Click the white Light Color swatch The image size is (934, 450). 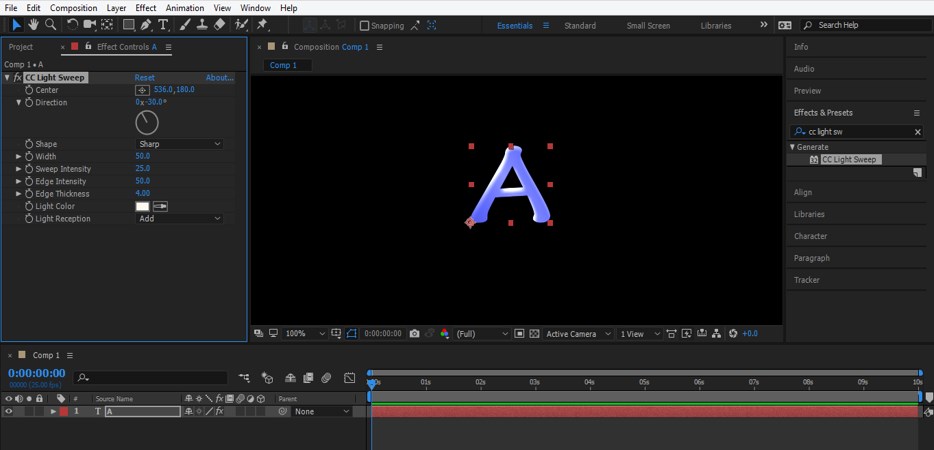pyautogui.click(x=142, y=206)
